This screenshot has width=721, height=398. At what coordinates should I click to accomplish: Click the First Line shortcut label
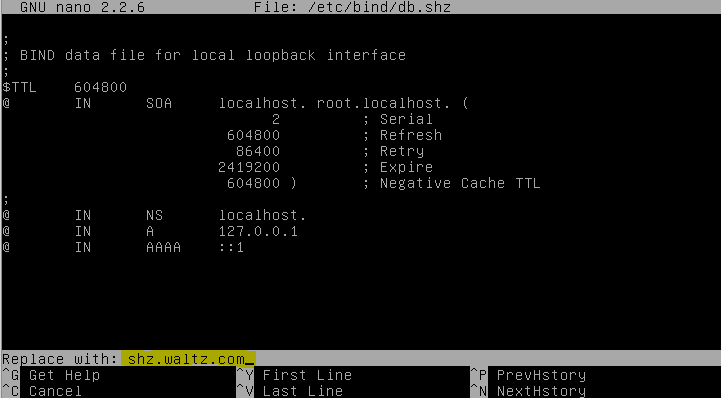(307, 375)
